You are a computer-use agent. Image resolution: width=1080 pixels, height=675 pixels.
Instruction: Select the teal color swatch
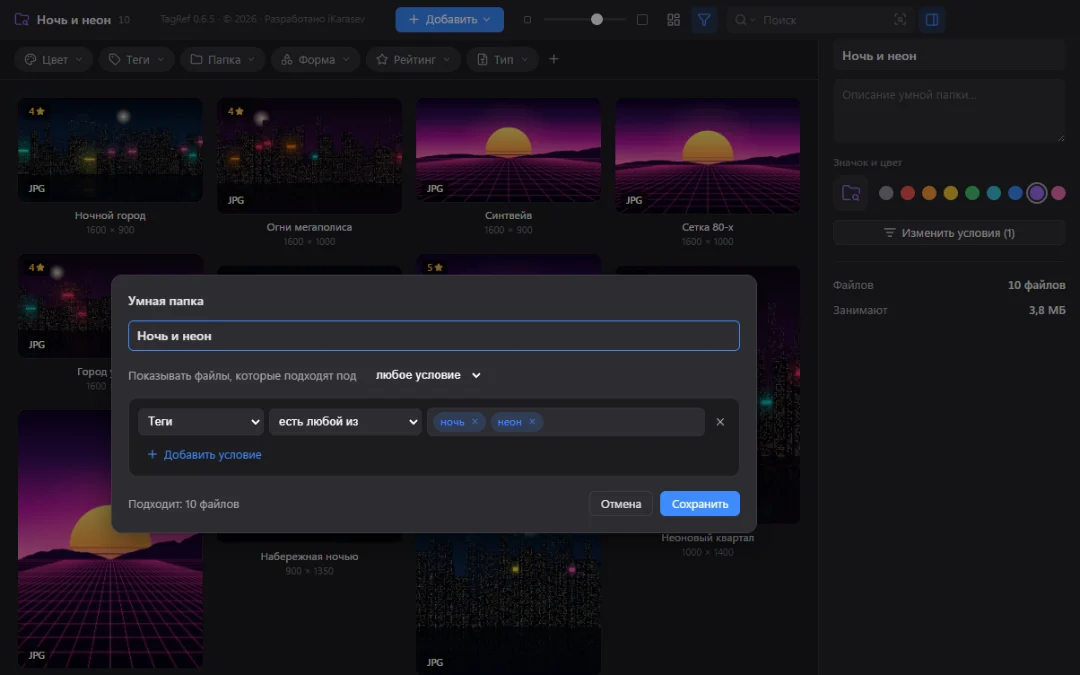[x=993, y=193]
